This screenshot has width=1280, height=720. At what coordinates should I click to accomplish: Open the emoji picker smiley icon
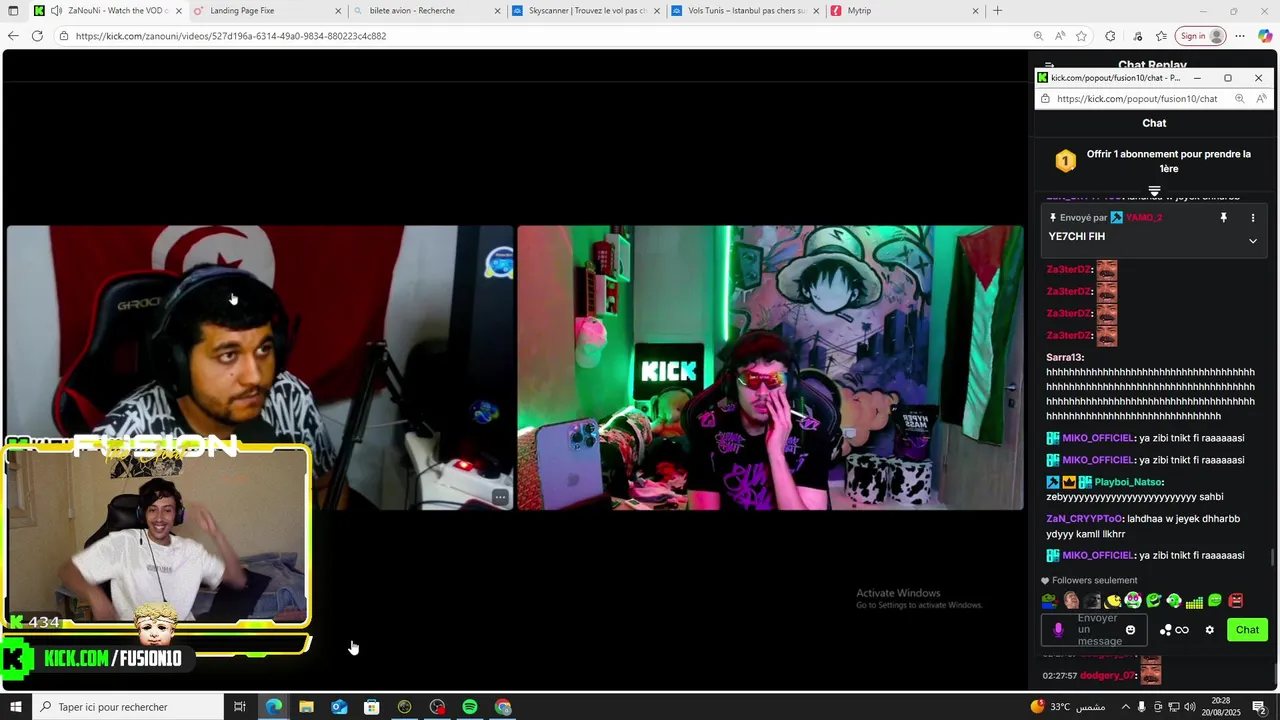tap(1131, 630)
